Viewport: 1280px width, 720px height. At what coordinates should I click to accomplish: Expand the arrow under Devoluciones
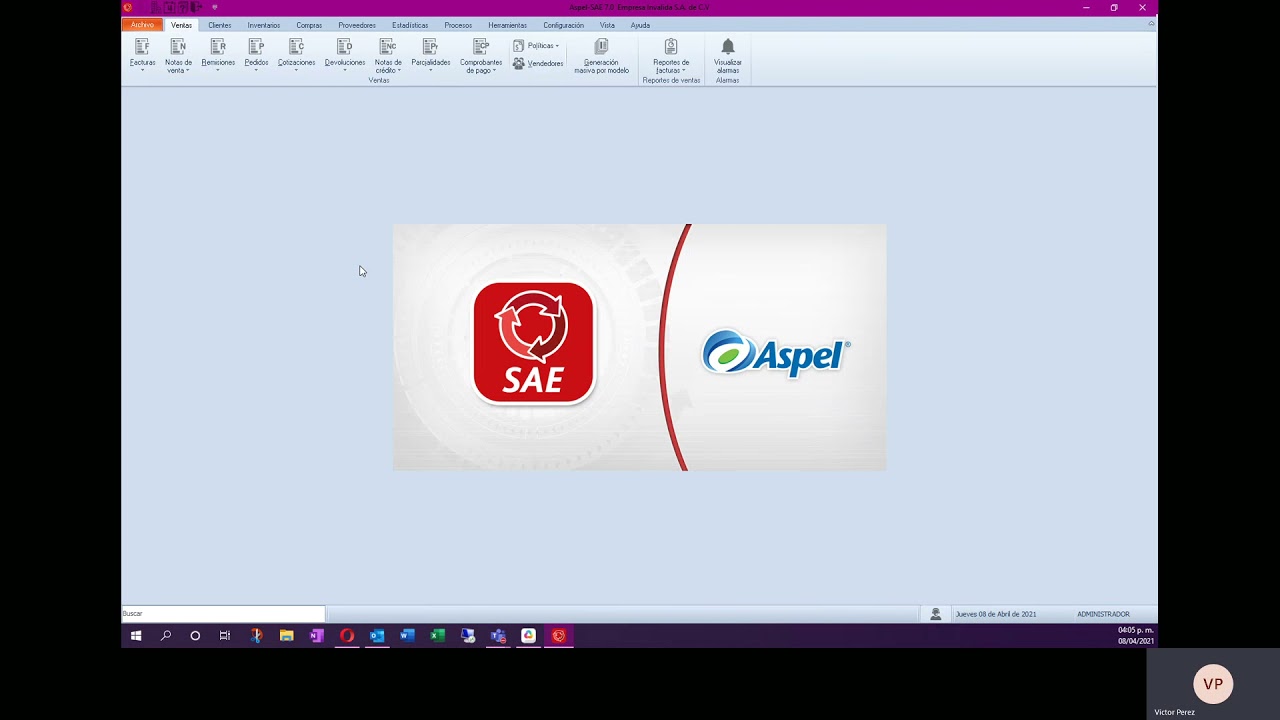(344, 70)
